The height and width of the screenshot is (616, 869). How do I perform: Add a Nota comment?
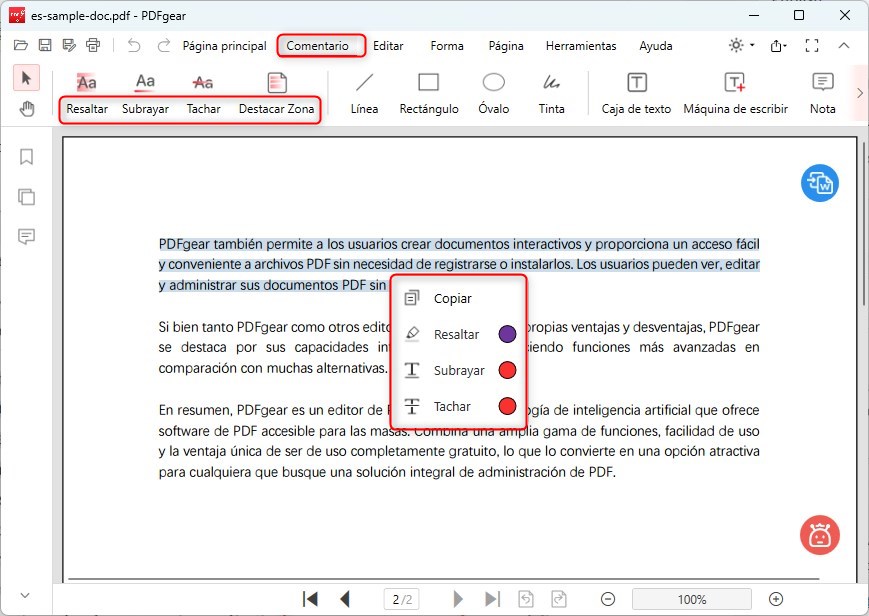tap(822, 94)
